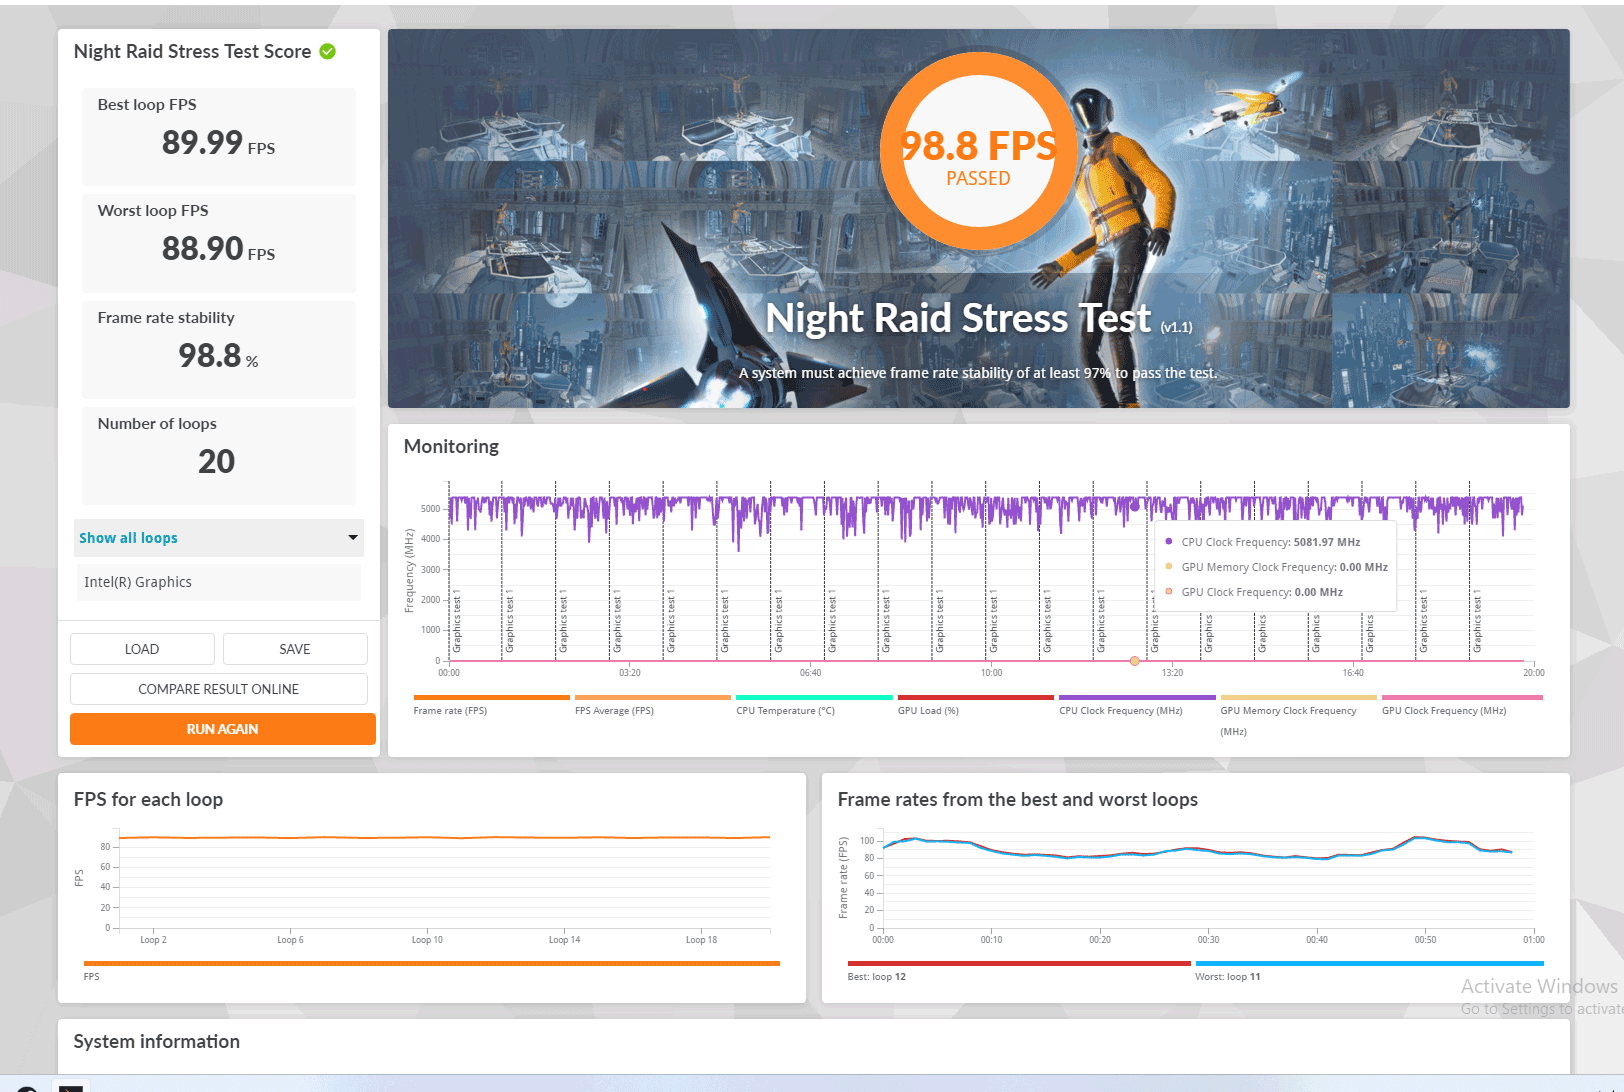Click Frame rates from best and worst loops heading

pyautogui.click(x=1017, y=800)
